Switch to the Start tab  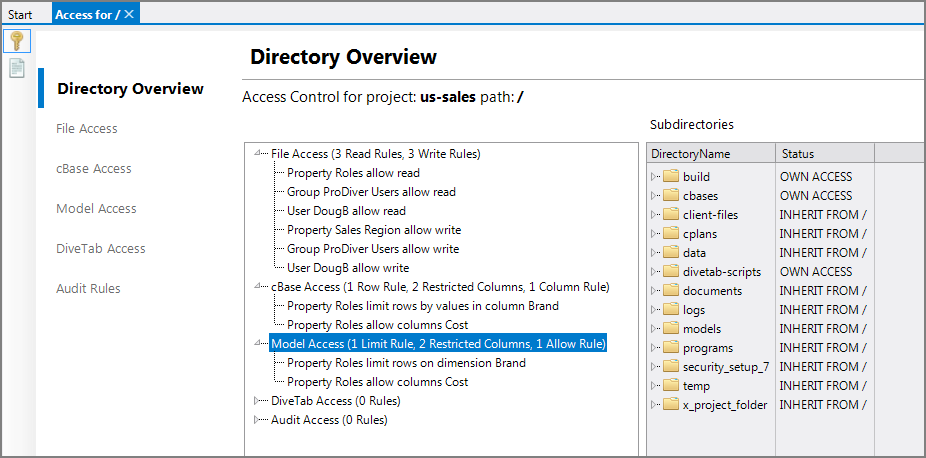[20, 14]
